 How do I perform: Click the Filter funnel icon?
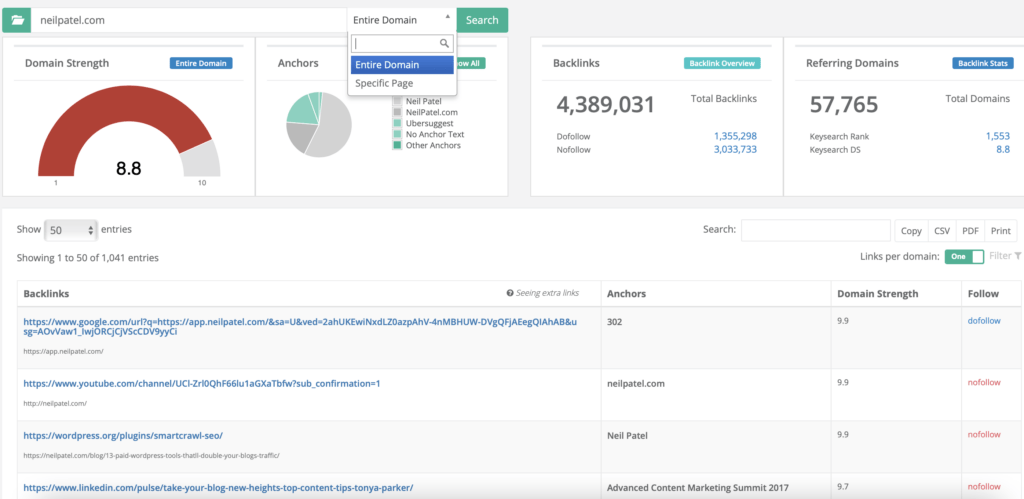(1017, 256)
